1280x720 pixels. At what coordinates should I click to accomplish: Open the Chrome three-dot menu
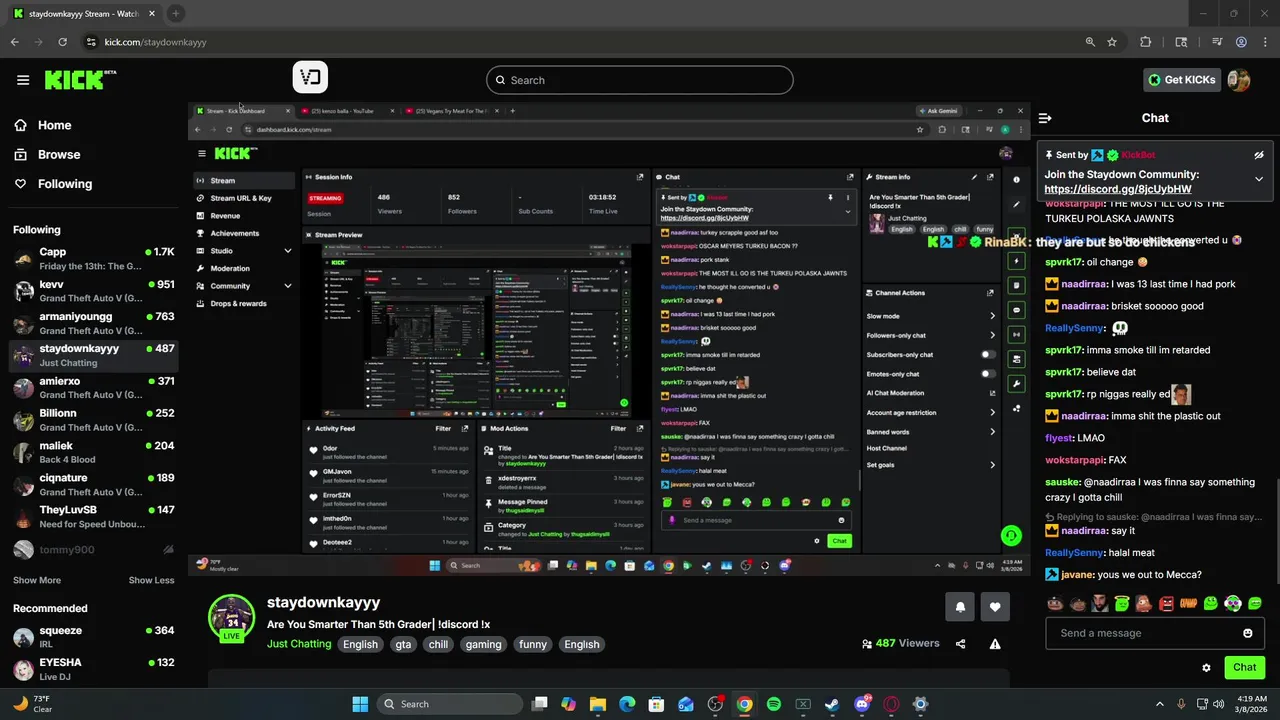coord(1263,42)
